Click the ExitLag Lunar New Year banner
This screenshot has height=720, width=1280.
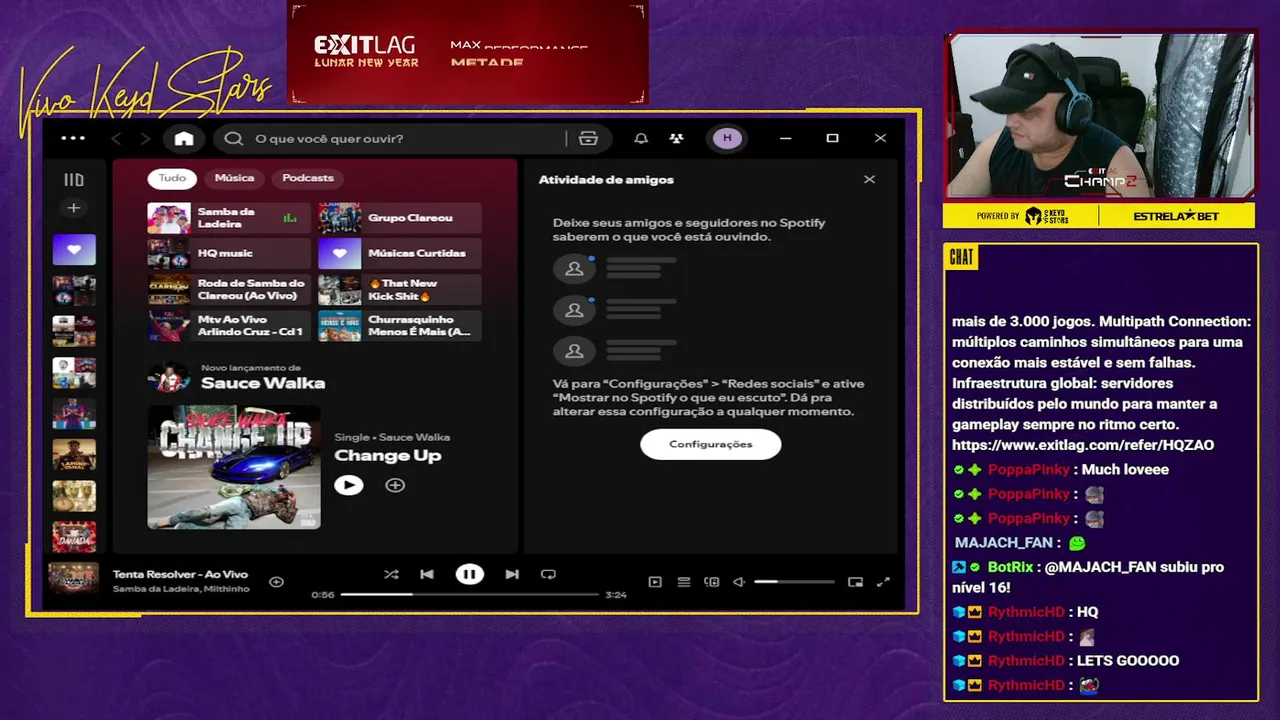[468, 52]
